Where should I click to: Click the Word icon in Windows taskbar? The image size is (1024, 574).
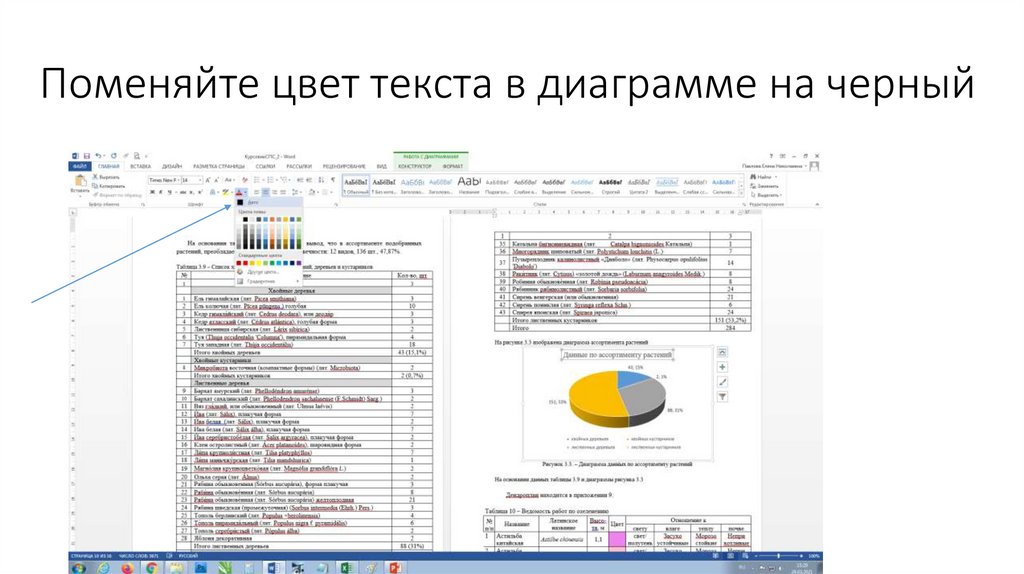point(273,567)
